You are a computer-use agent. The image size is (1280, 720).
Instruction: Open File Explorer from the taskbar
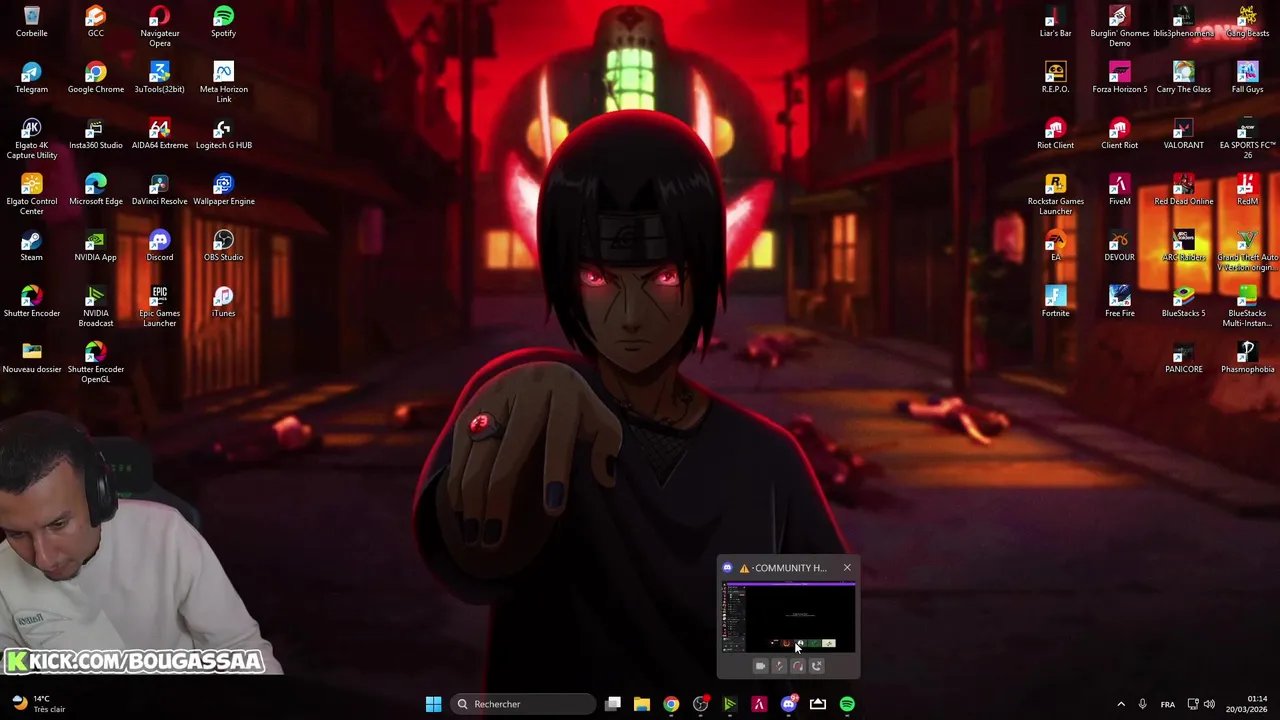pyautogui.click(x=642, y=704)
